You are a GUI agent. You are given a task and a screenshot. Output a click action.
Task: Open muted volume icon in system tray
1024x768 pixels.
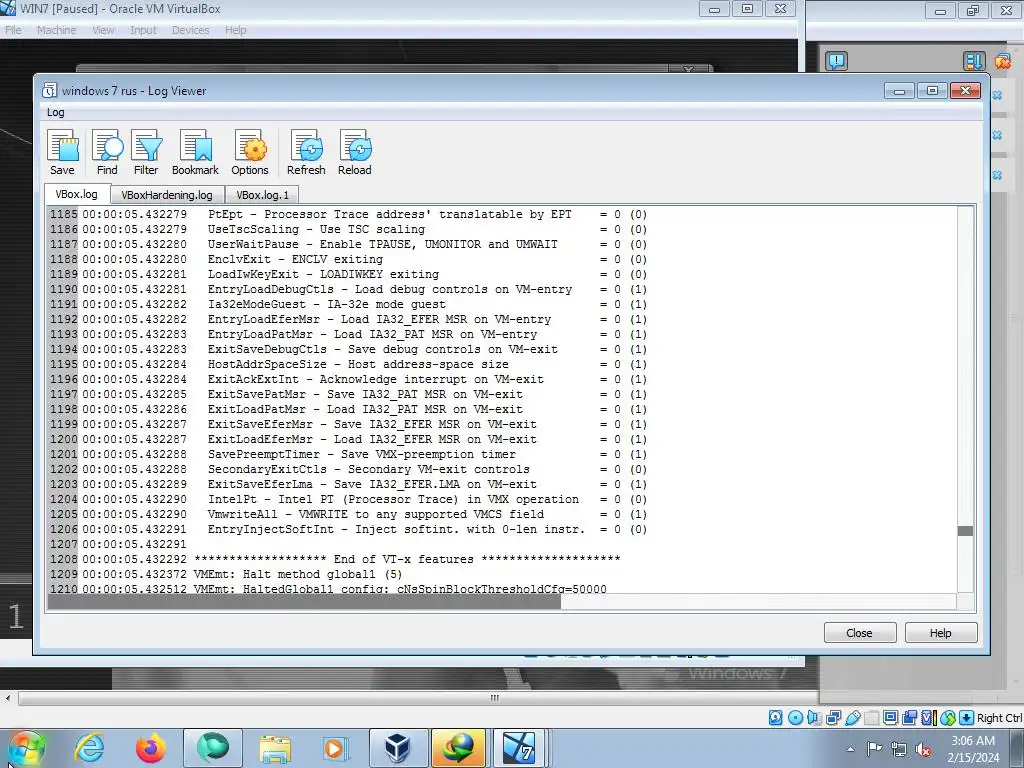pyautogui.click(x=923, y=749)
